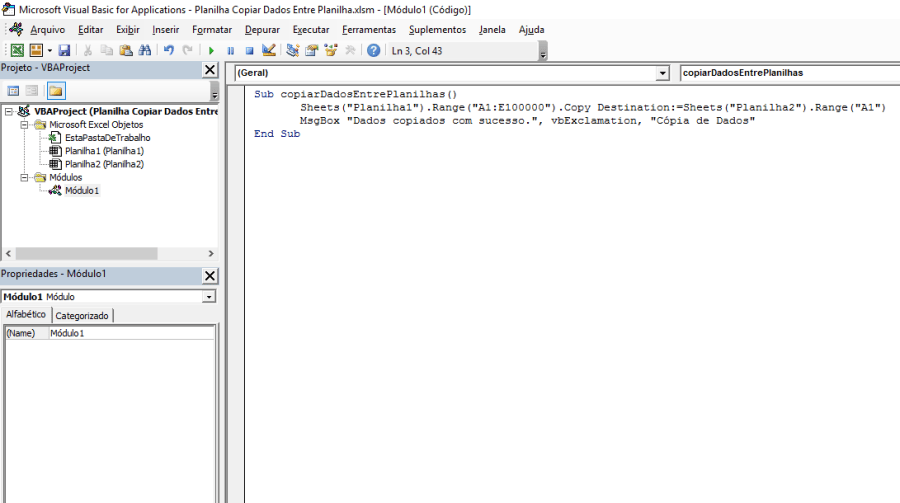900x503 pixels.
Task: Open the Depurar menu
Action: pyautogui.click(x=262, y=30)
